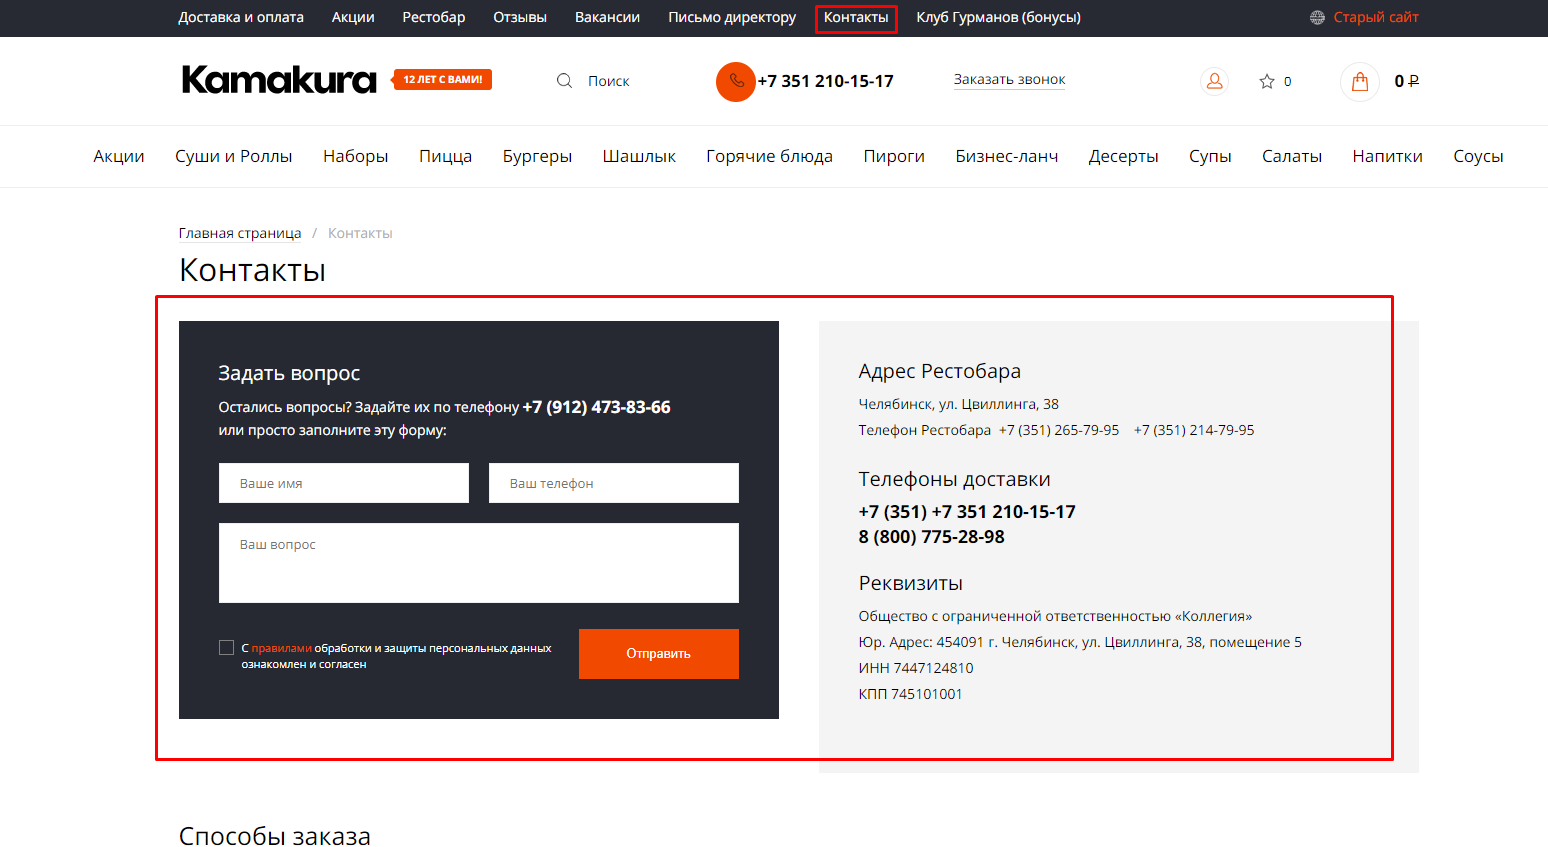Click Рестобар phone +7 (351) 214-79-95
This screenshot has height=847, width=1548.
[1194, 430]
